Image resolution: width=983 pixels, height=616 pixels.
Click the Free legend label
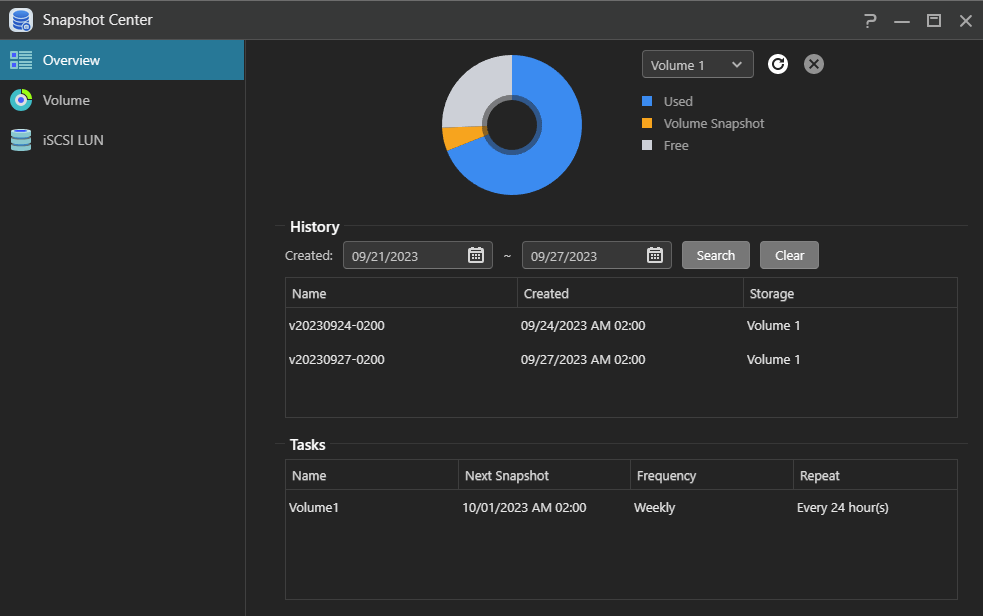point(676,145)
